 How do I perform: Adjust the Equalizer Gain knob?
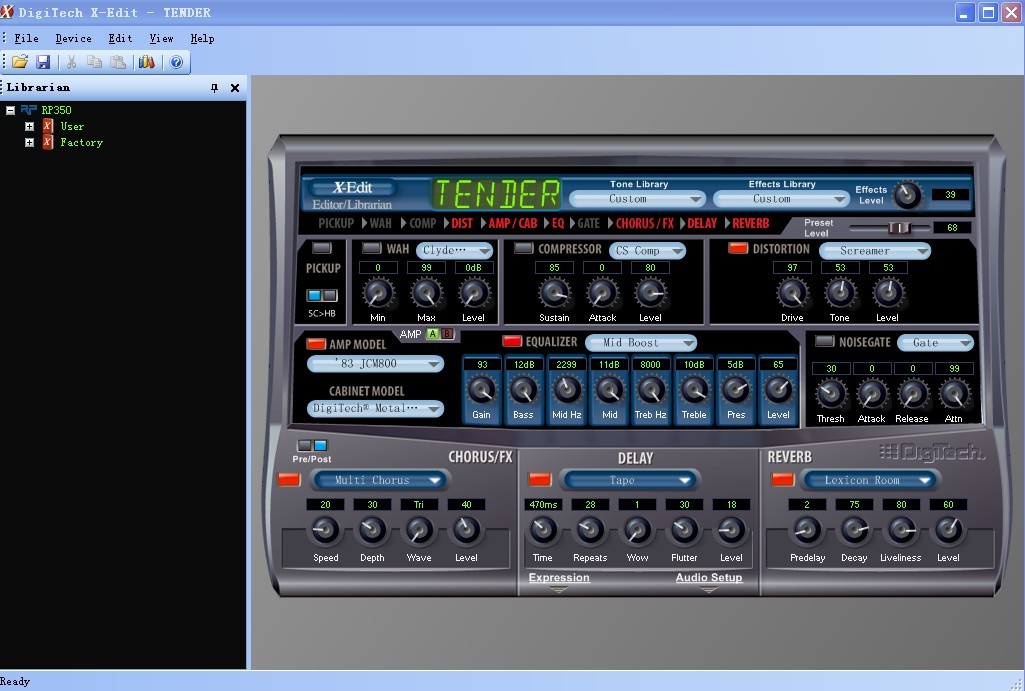482,390
